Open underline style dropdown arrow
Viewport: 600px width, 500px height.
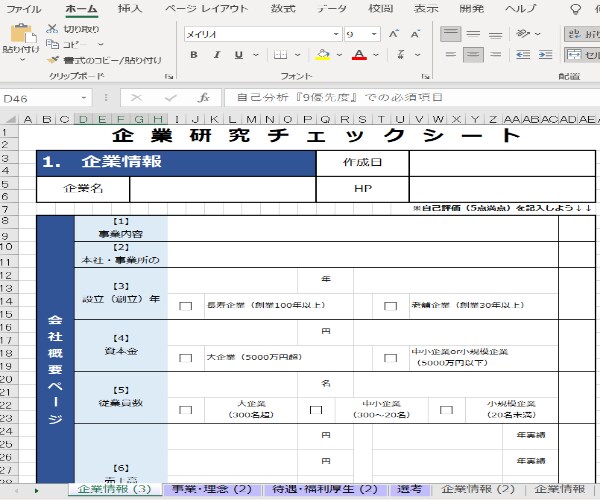coord(256,55)
